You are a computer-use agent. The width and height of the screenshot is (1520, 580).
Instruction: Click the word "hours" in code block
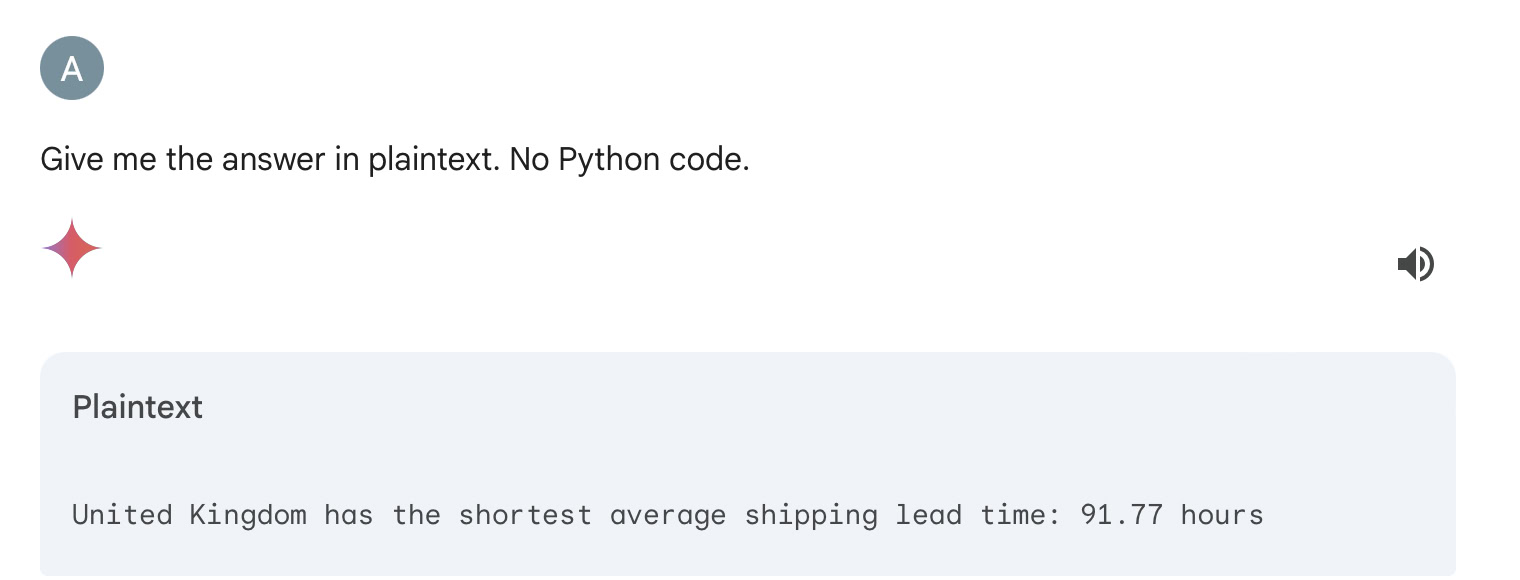tap(1222, 515)
